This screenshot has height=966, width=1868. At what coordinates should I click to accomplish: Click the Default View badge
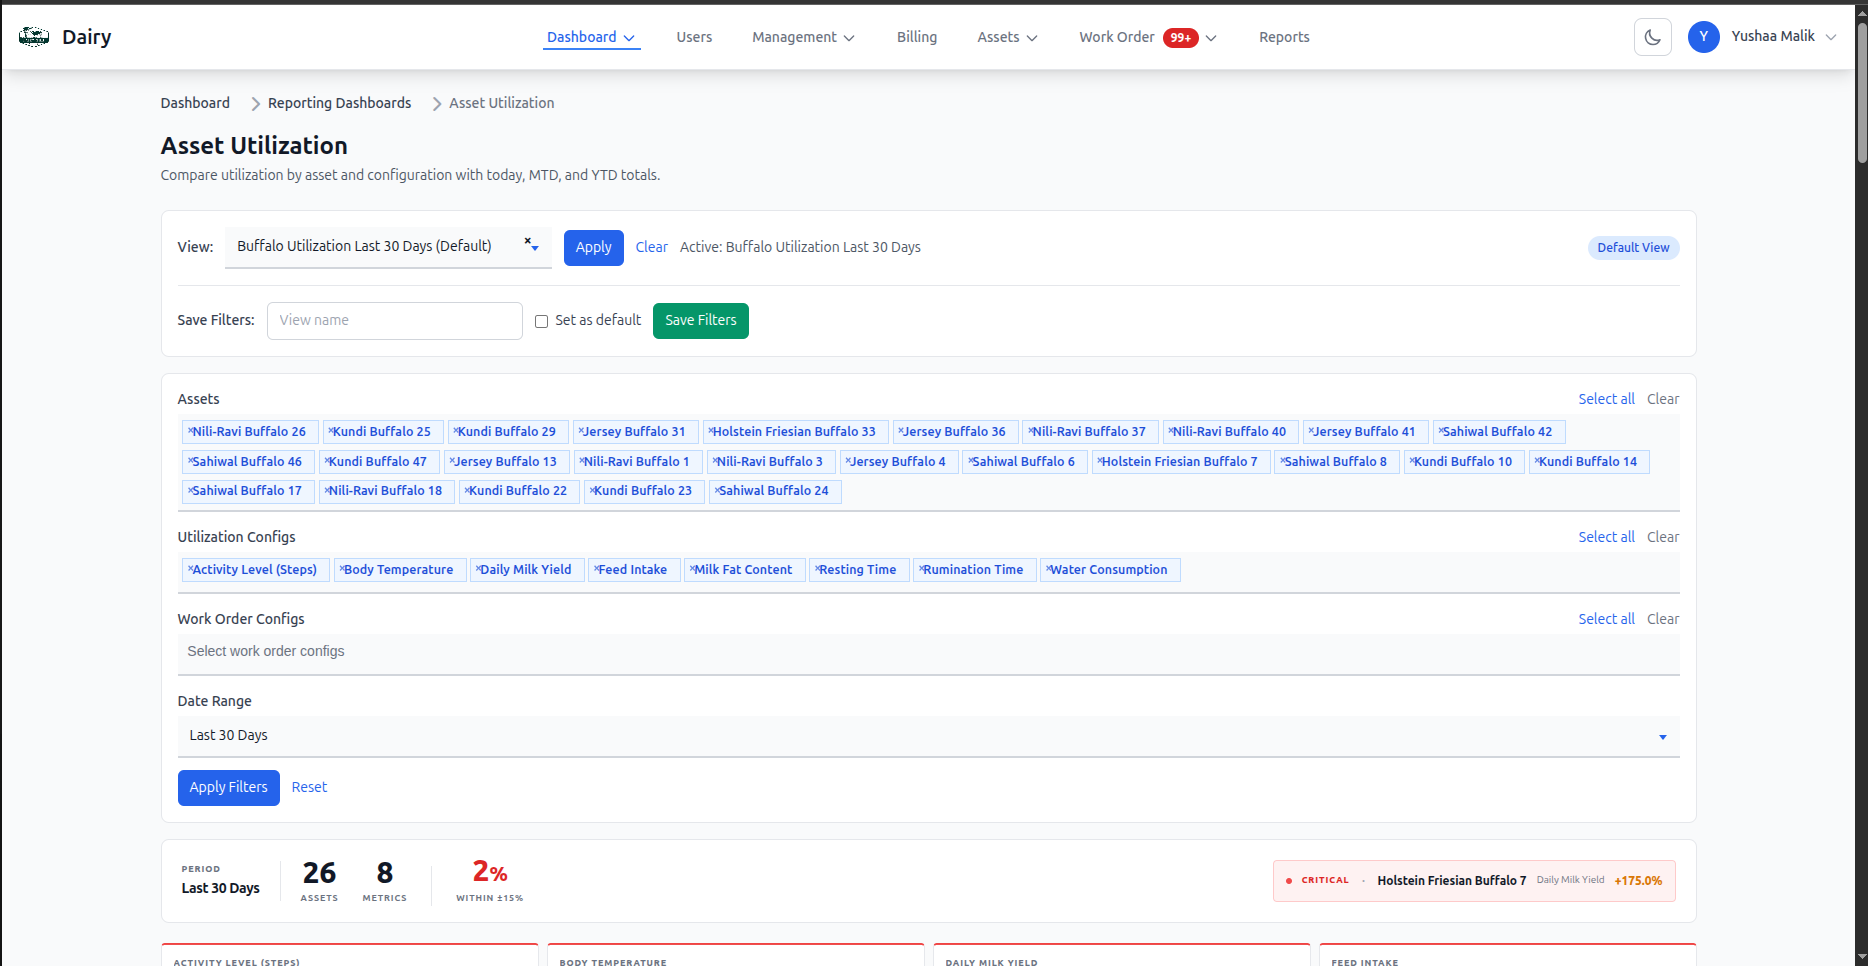pyautogui.click(x=1633, y=248)
